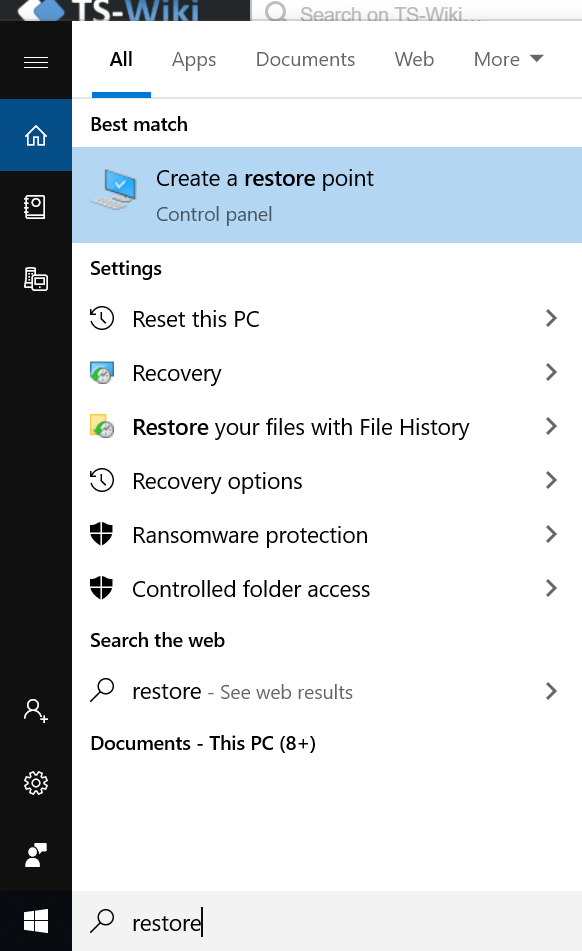Open the hamburger menu in the sidebar

(36, 62)
